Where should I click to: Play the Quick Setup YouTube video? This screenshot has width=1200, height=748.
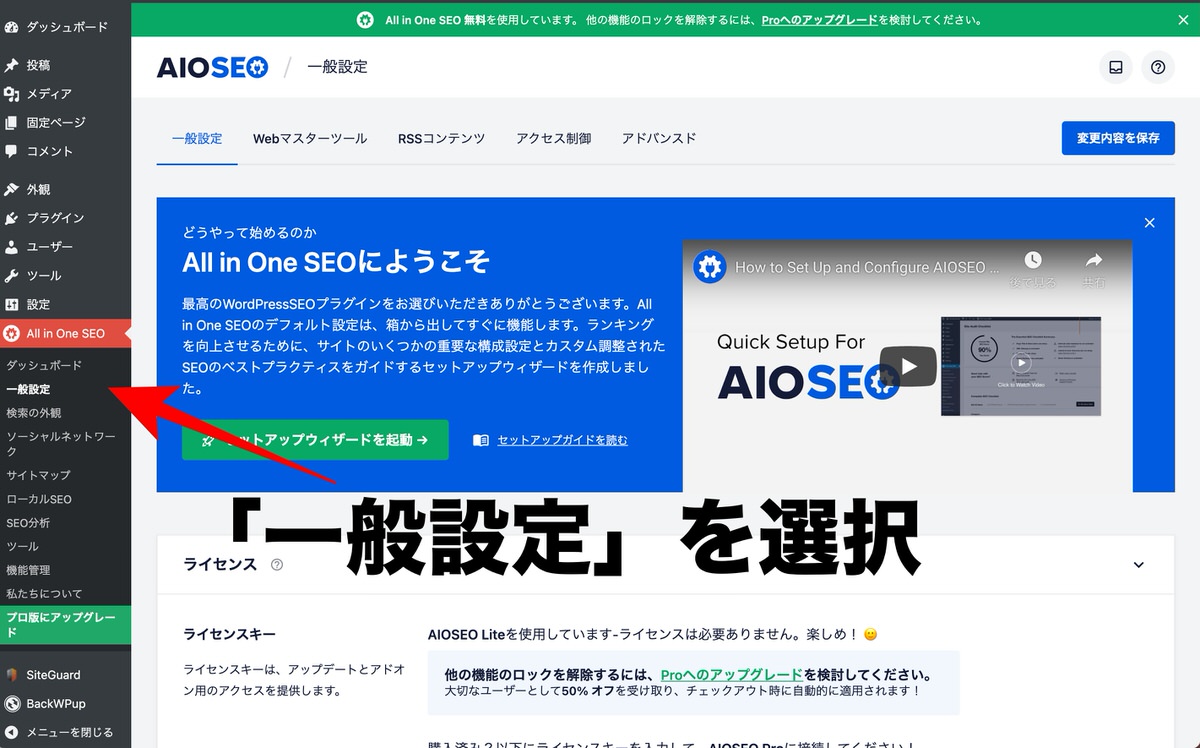pyautogui.click(x=908, y=366)
